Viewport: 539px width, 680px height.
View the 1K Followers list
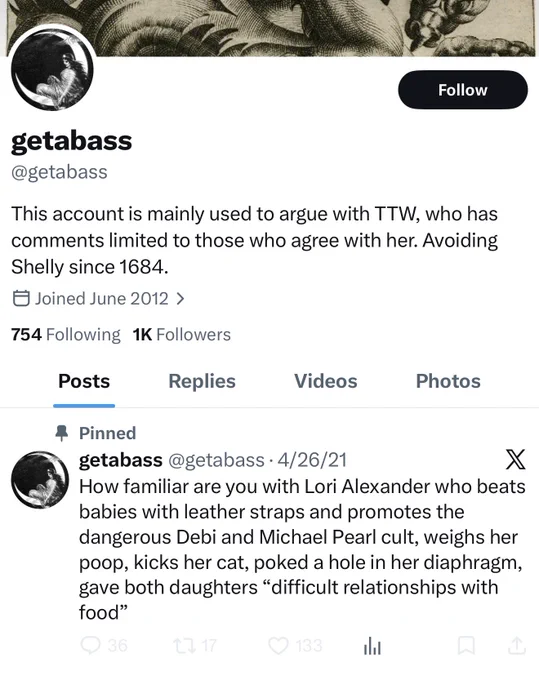182,334
